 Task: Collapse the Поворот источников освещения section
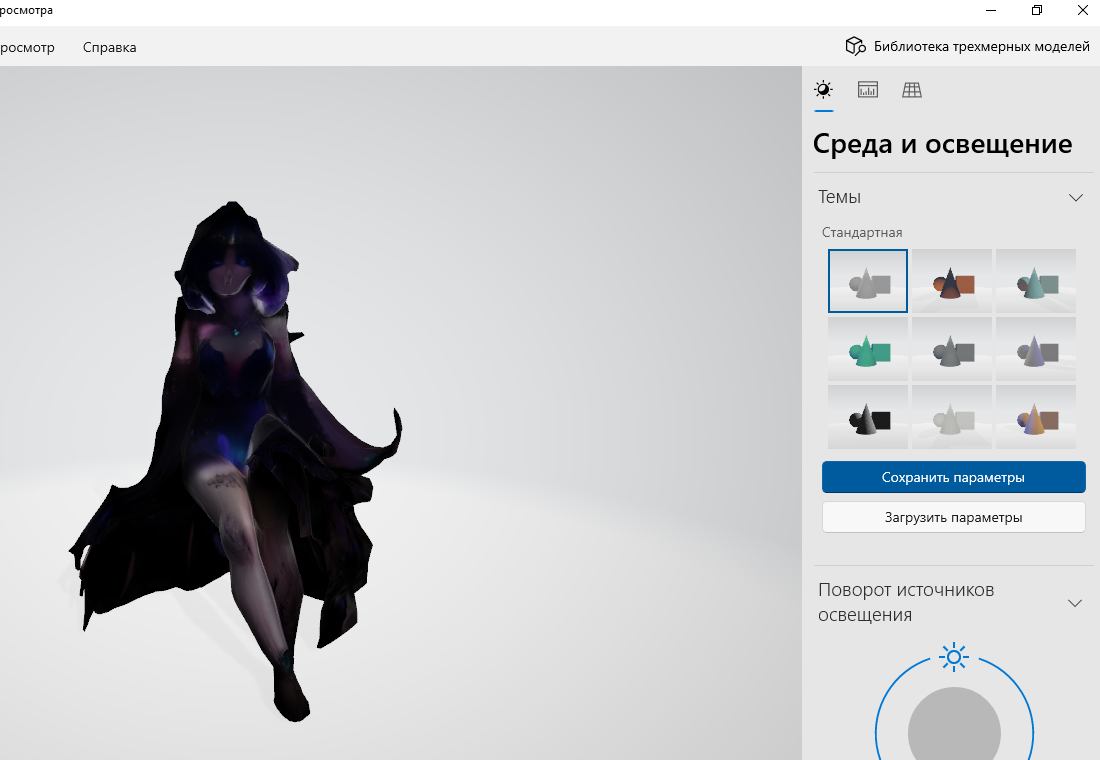pyautogui.click(x=1074, y=603)
